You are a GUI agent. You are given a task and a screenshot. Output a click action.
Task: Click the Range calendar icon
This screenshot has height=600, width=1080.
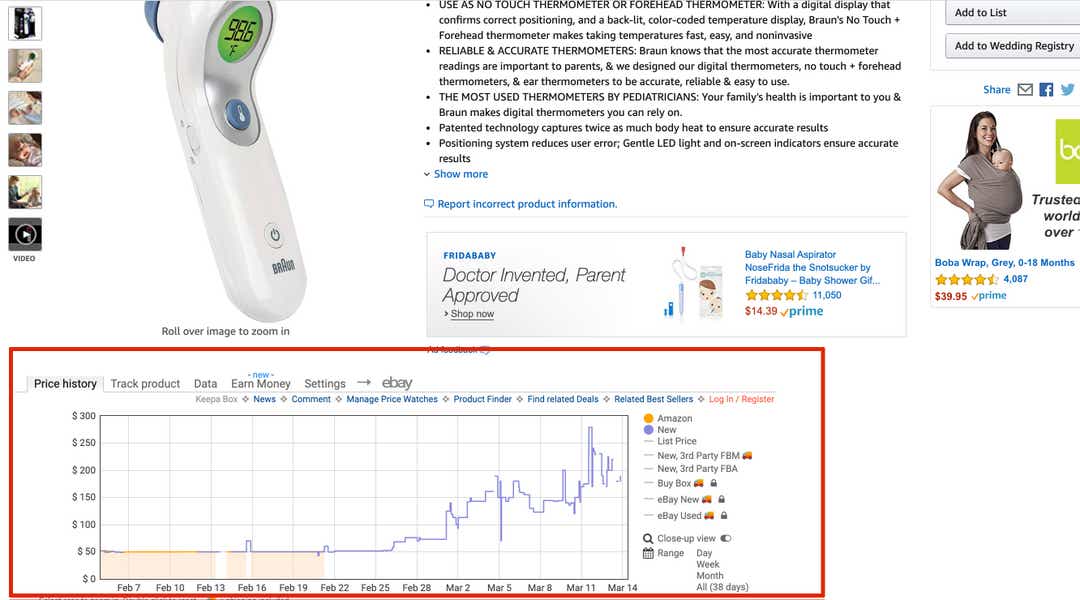(647, 553)
